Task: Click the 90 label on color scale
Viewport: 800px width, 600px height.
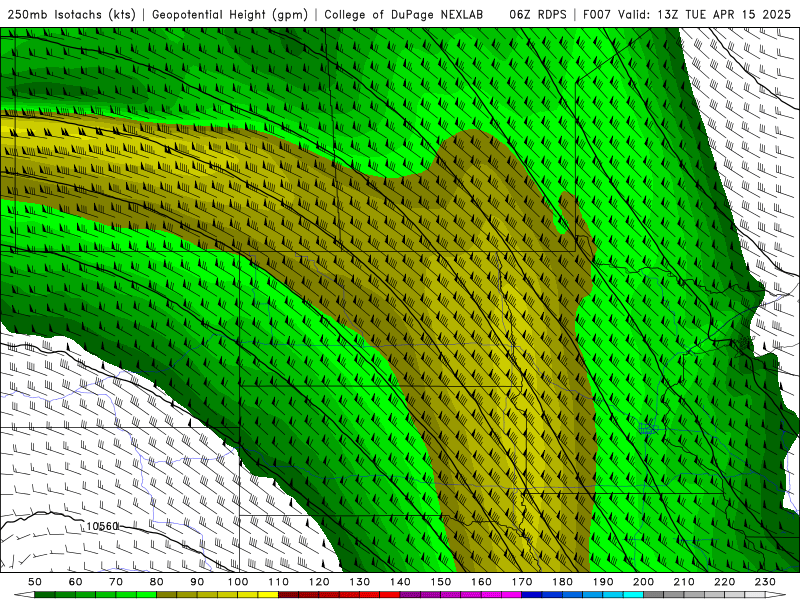Action: (197, 582)
